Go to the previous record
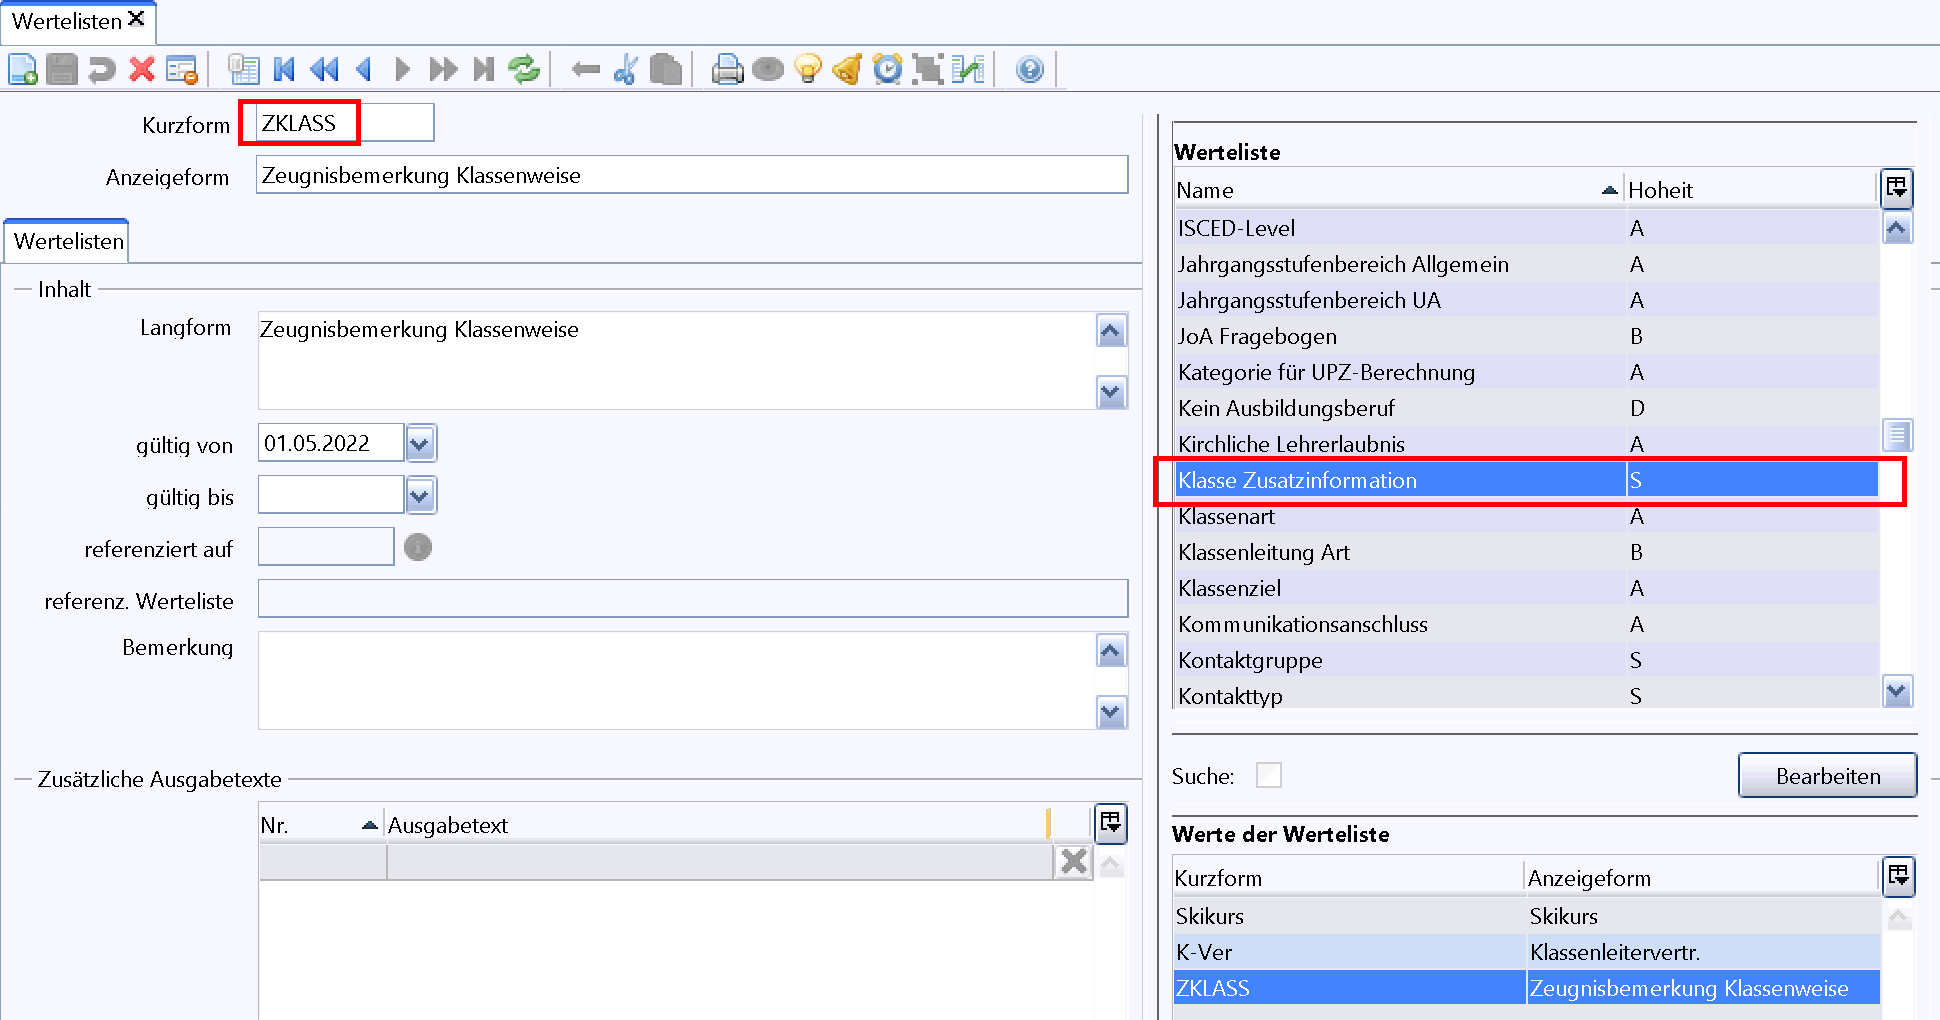The width and height of the screenshot is (1940, 1020). tap(364, 69)
